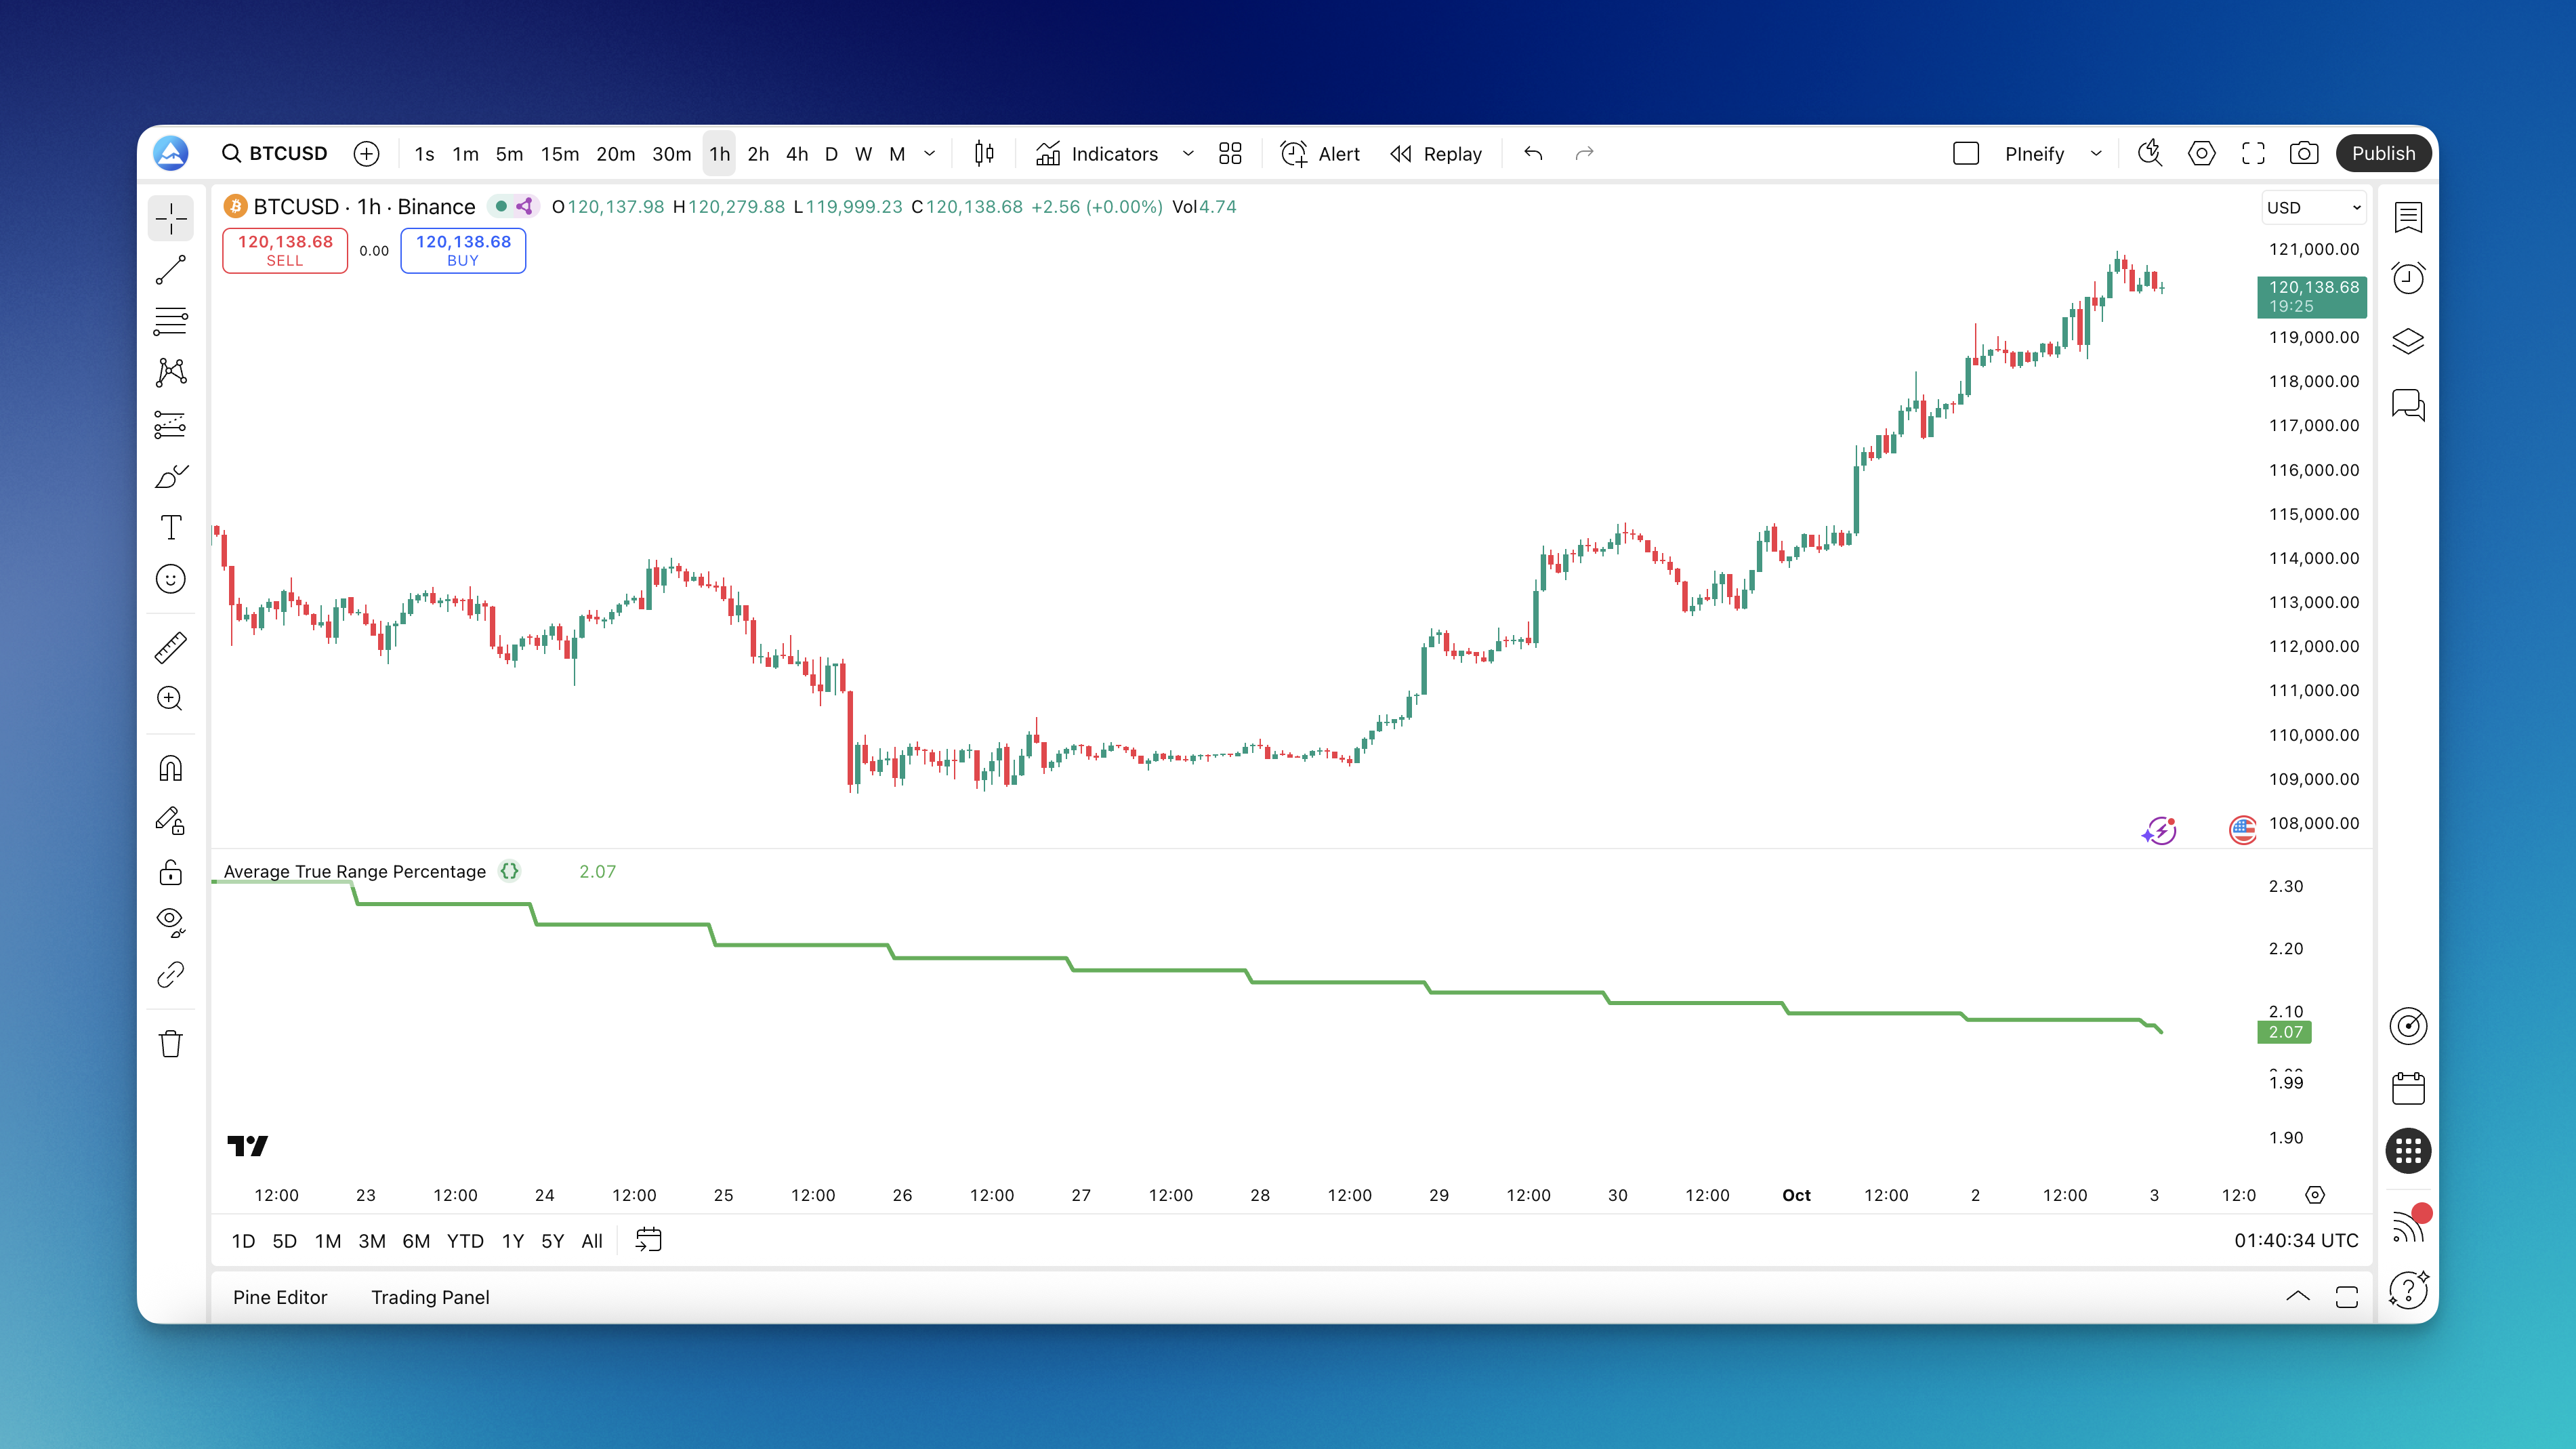
Task: Switch to the Trading Panel tab
Action: [x=430, y=1297]
